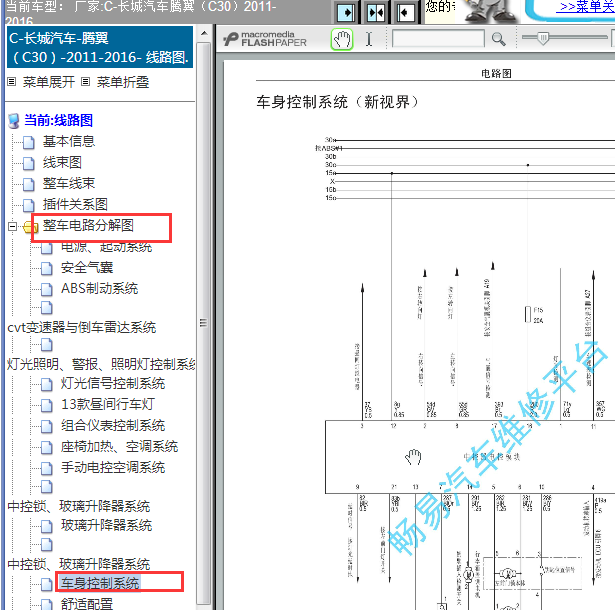This screenshot has height=610, width=615.
Task: Open cvt变速器与倒车雷达系统 item
Action: (x=82, y=328)
